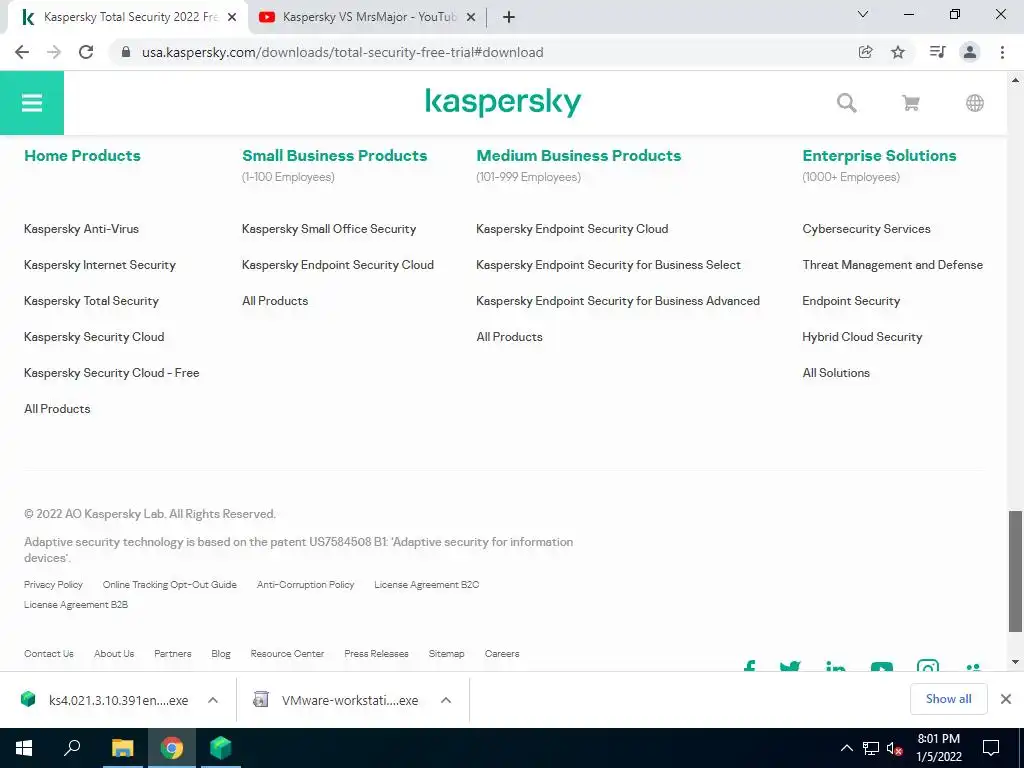Click the page vertical scrollbar thumb
Screen dimensions: 1024x768
[x=1015, y=571]
